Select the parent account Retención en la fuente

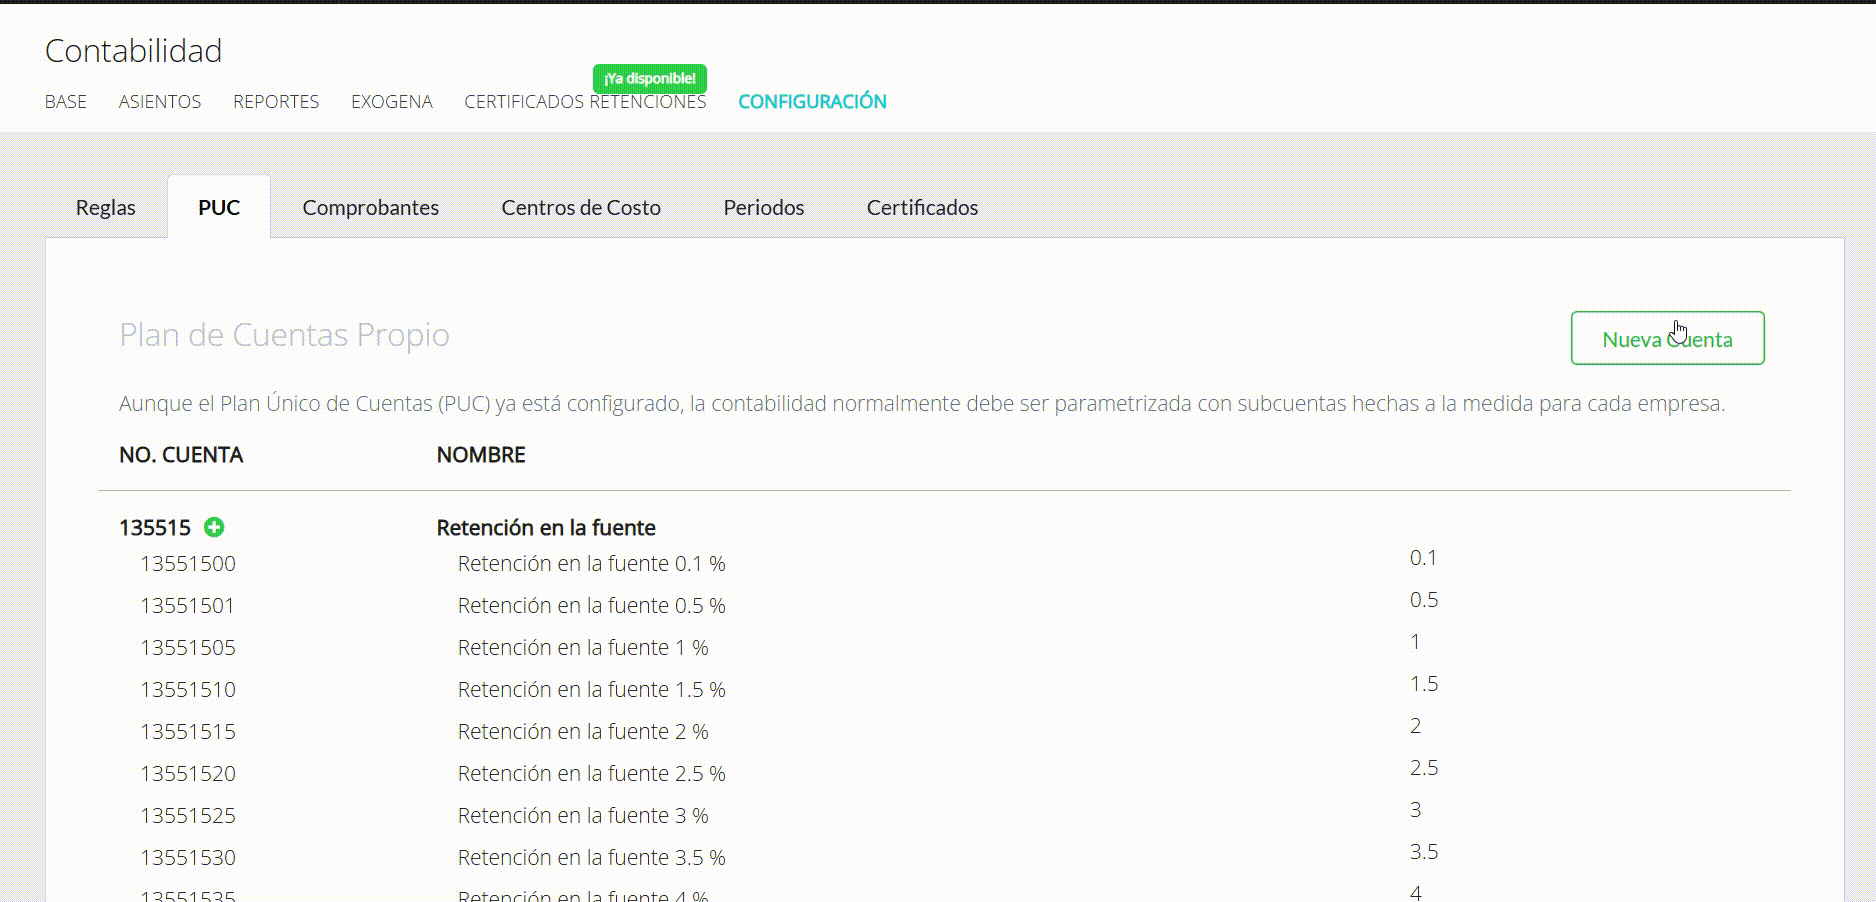pos(546,528)
